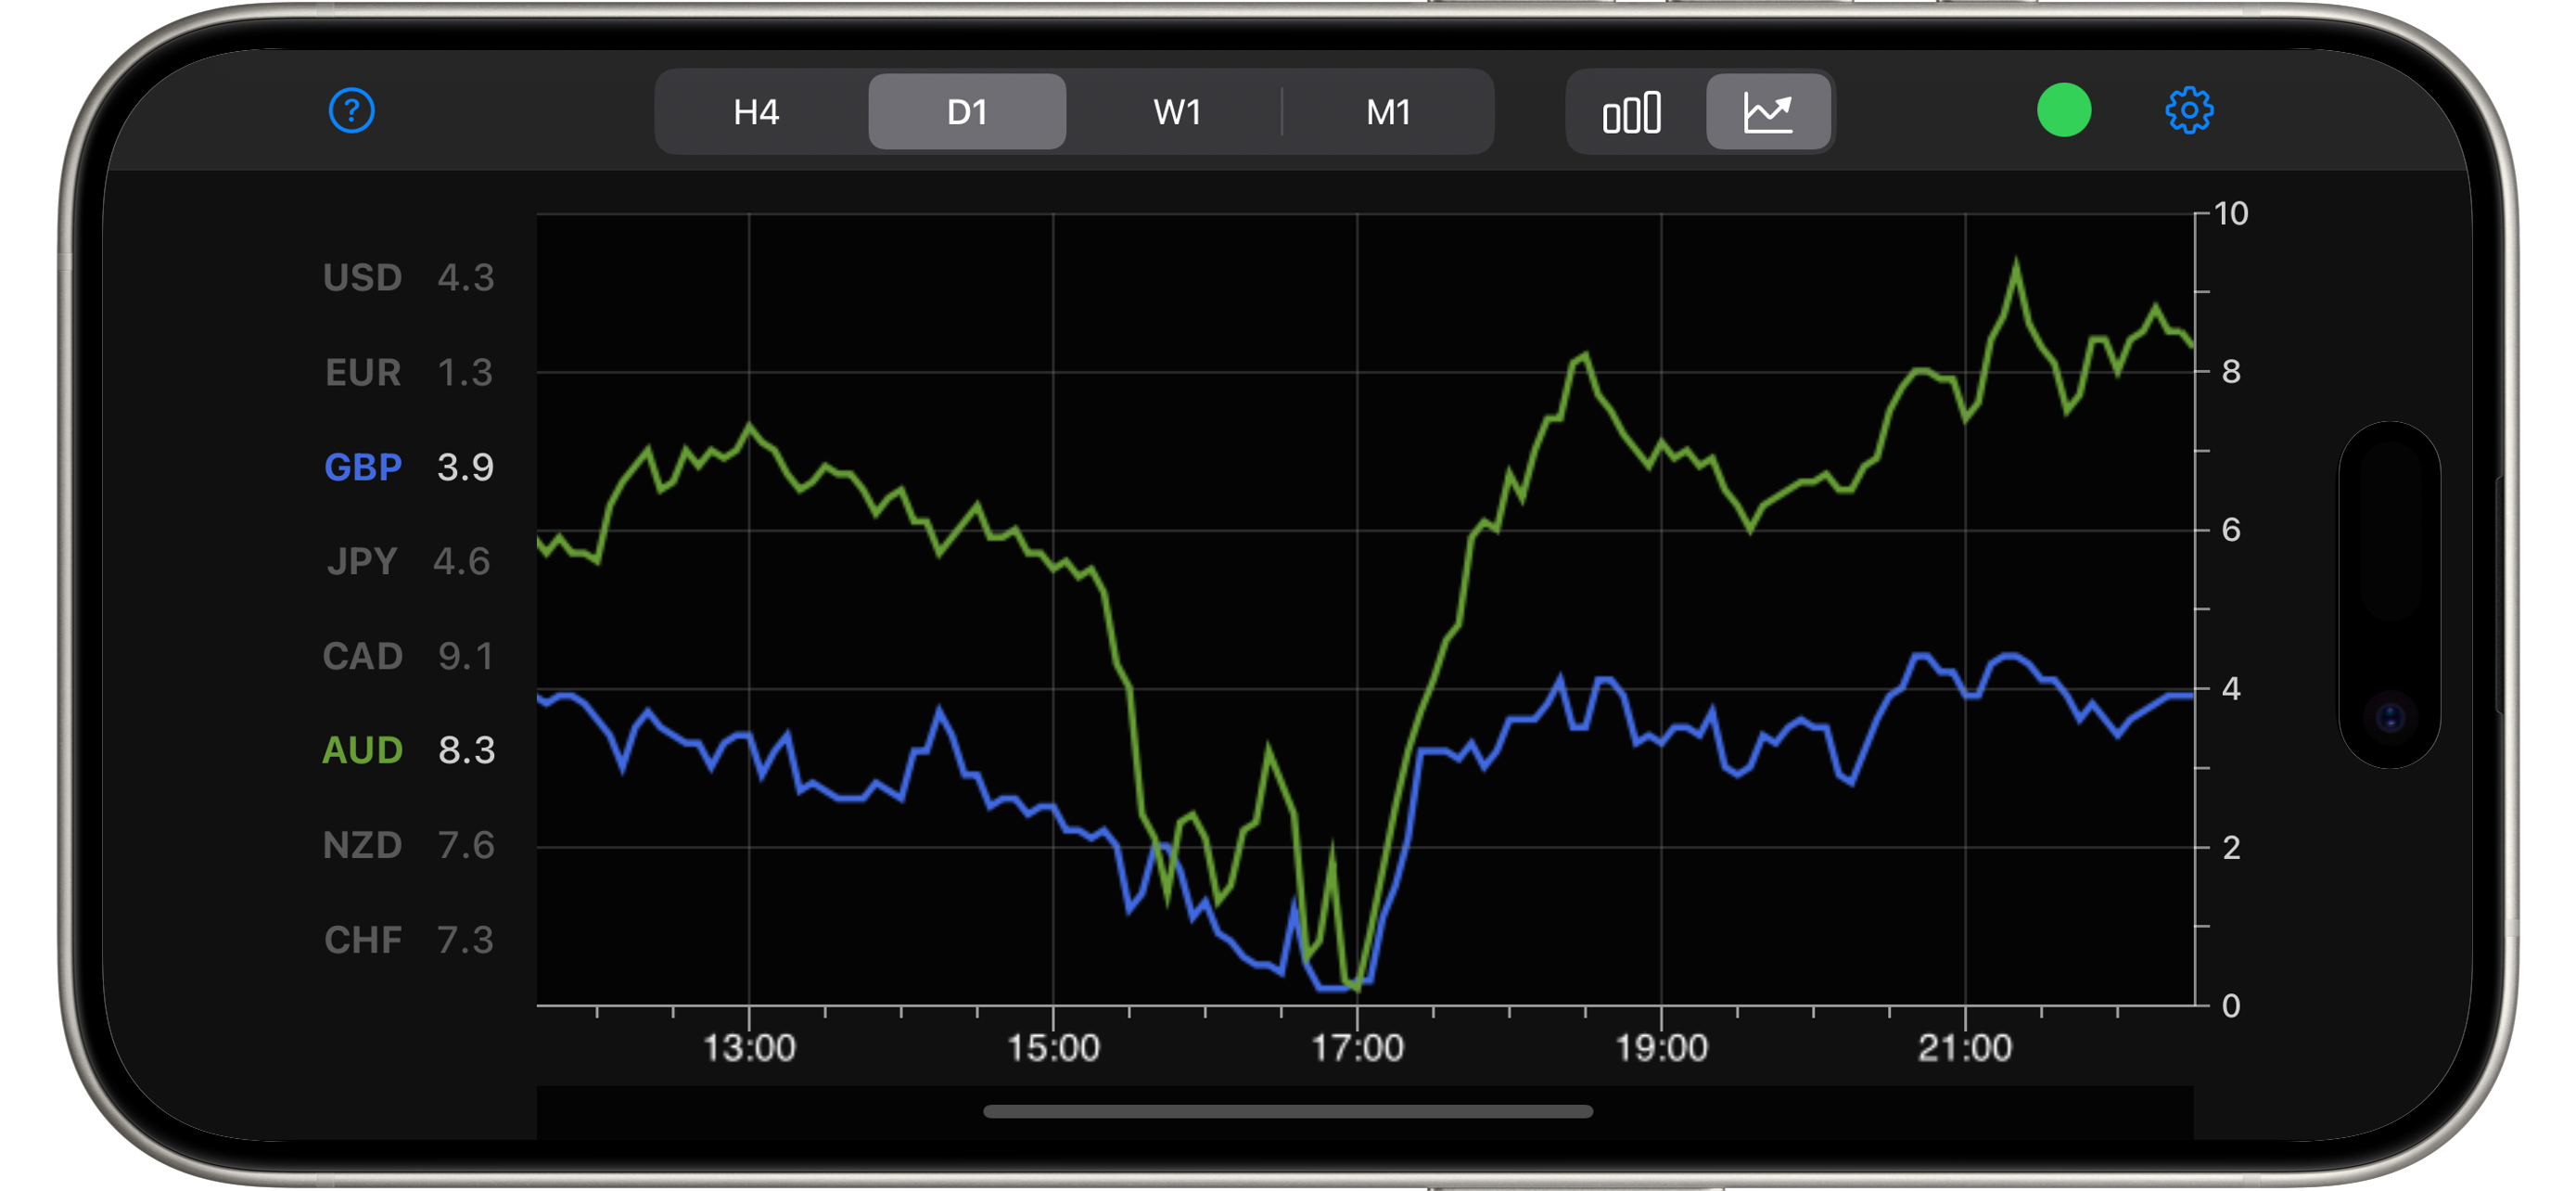Click the 17:00 time axis label

point(1357,1048)
